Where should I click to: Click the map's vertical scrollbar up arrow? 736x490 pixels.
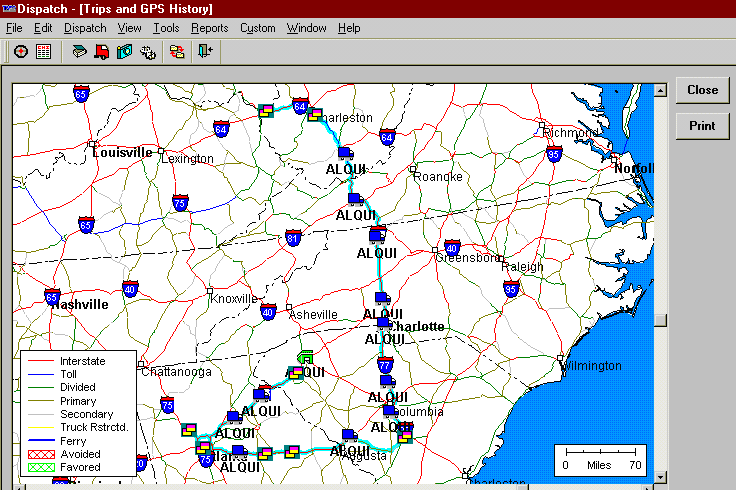point(660,91)
